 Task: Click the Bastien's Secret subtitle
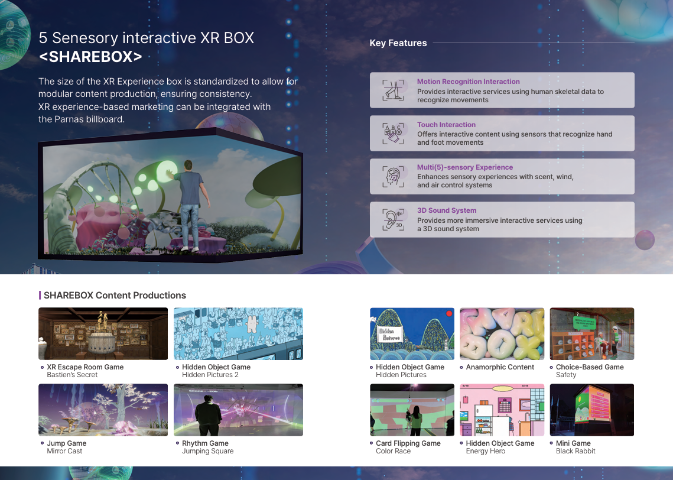point(72,375)
